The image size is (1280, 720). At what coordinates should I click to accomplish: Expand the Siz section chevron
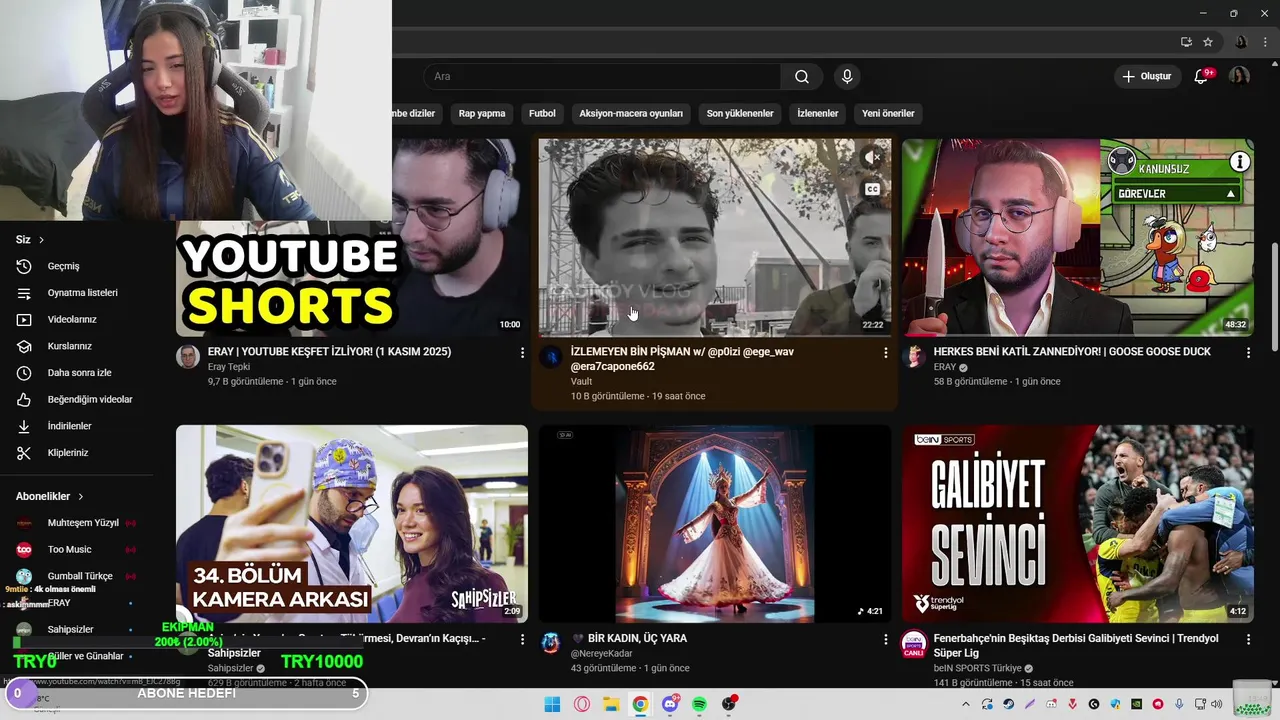[x=41, y=240]
